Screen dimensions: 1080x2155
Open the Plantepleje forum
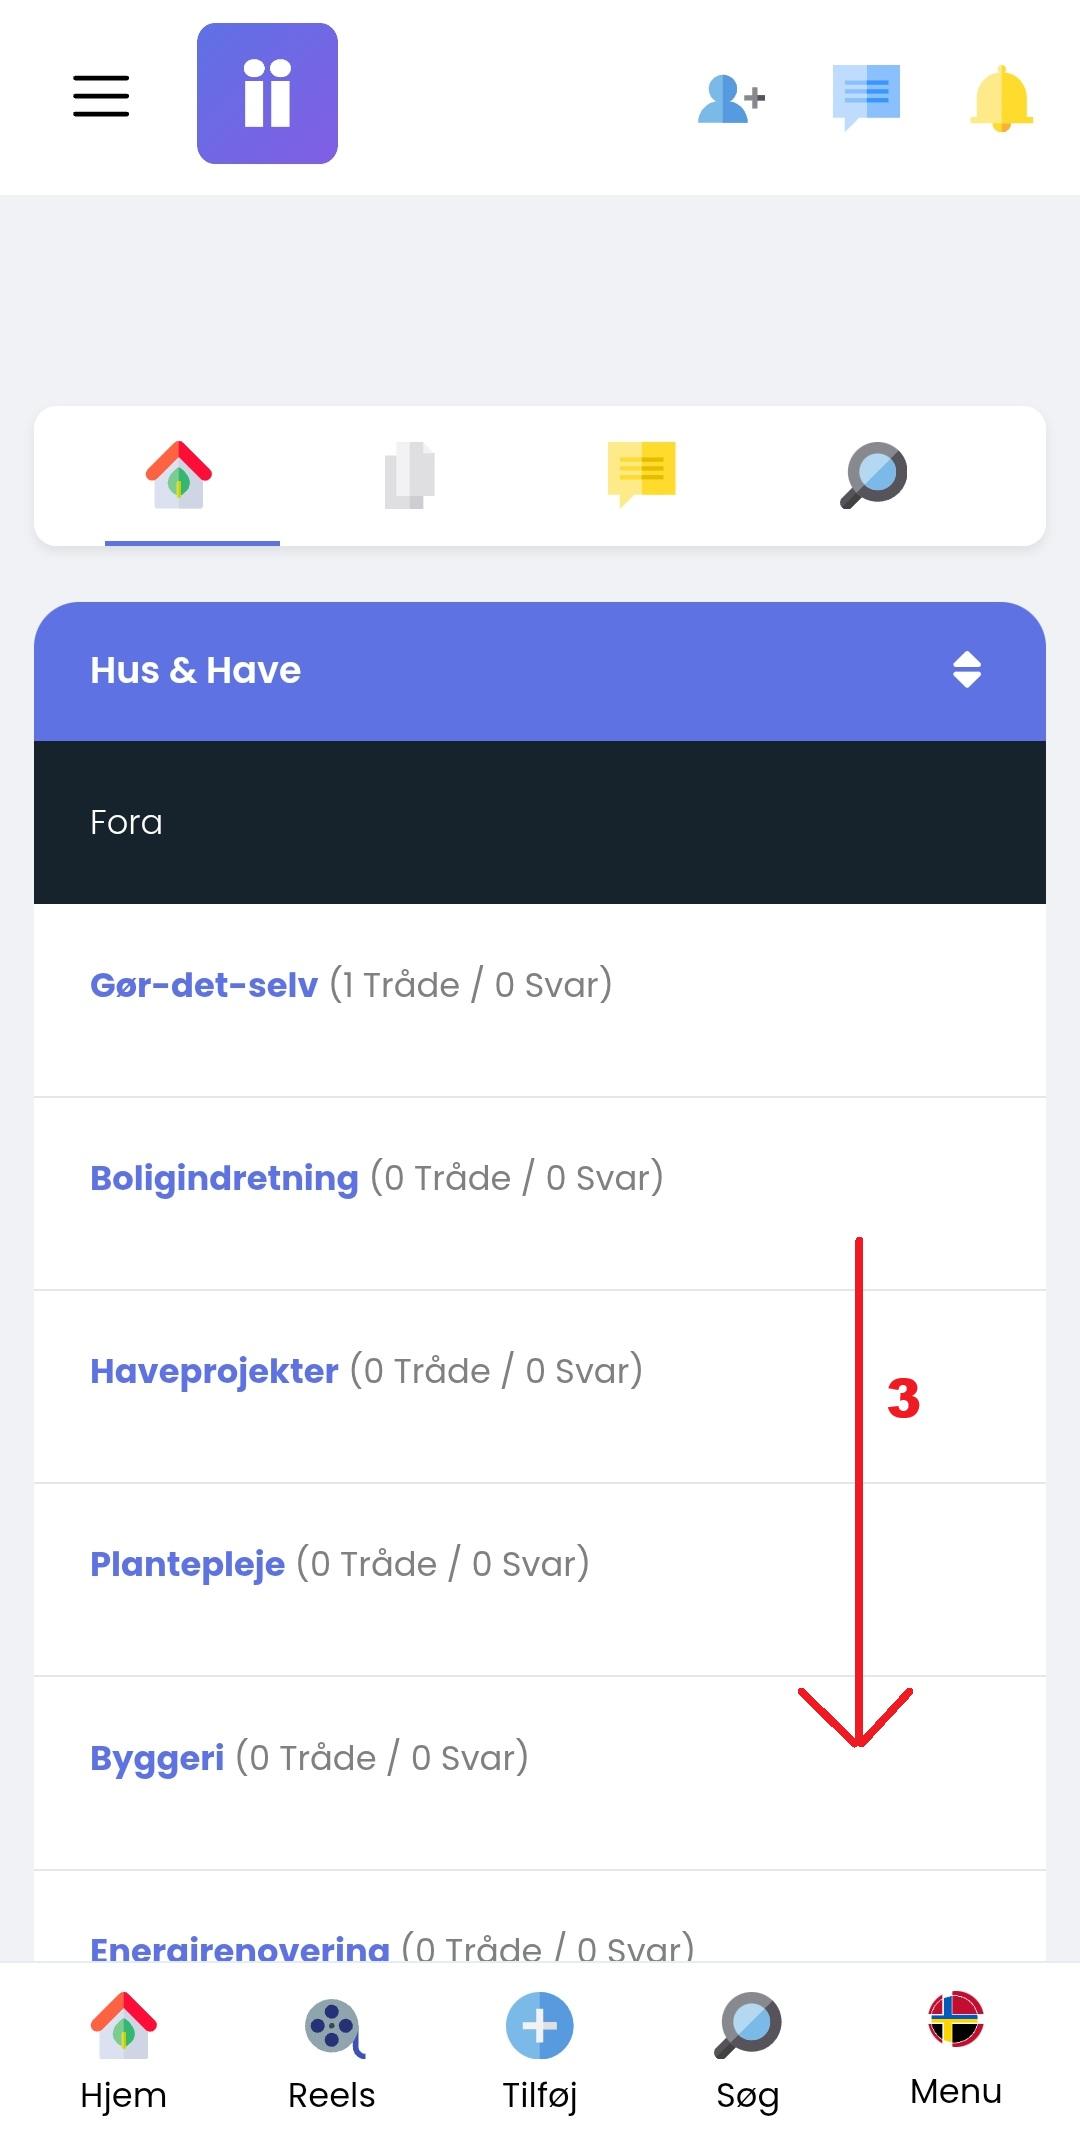pyautogui.click(x=188, y=1564)
